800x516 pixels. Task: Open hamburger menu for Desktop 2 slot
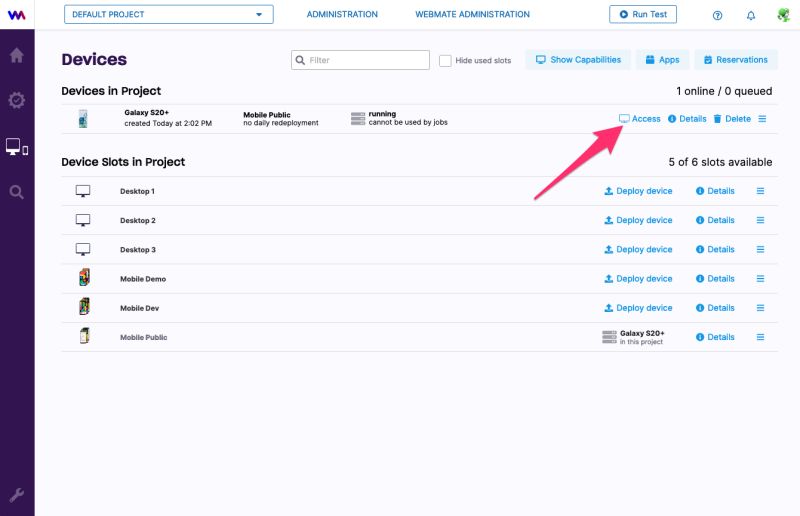coord(760,220)
